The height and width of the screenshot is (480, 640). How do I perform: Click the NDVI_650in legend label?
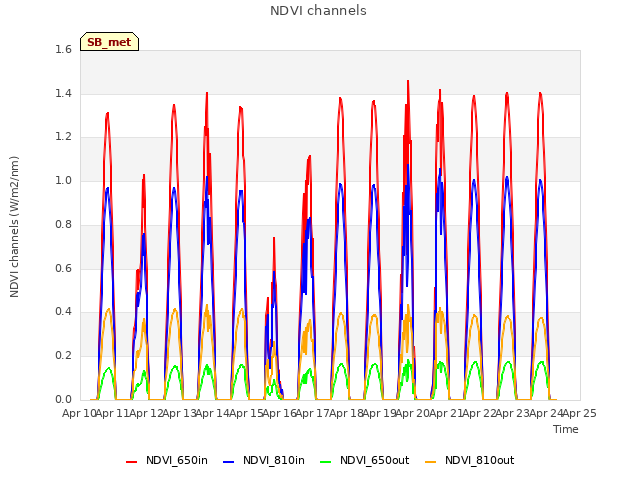[x=177, y=460]
